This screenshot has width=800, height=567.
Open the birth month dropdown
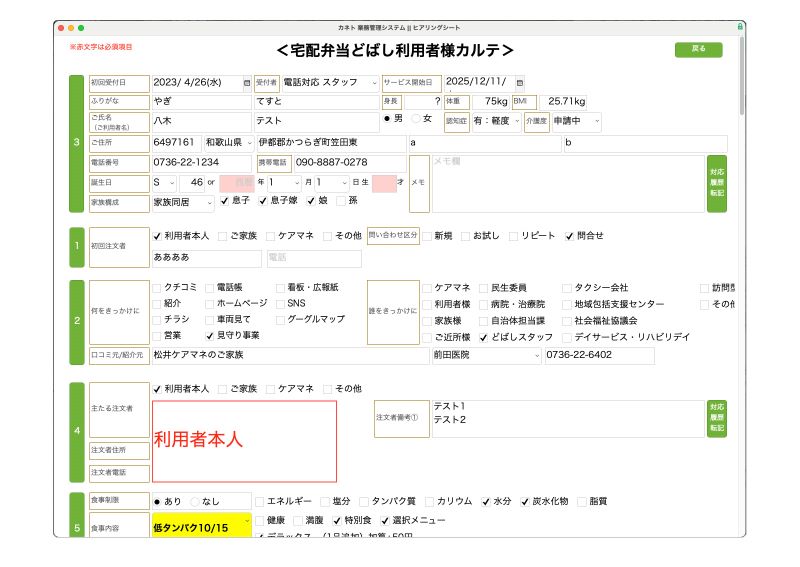pyautogui.click(x=285, y=183)
